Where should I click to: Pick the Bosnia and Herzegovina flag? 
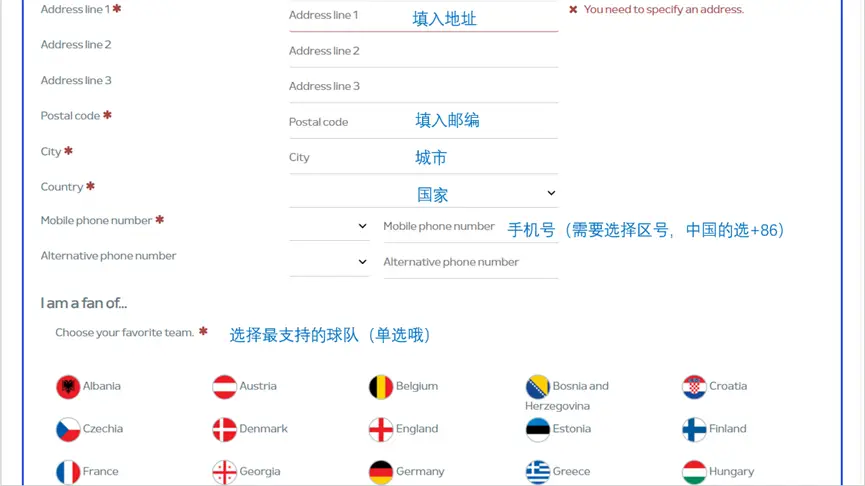click(538, 387)
